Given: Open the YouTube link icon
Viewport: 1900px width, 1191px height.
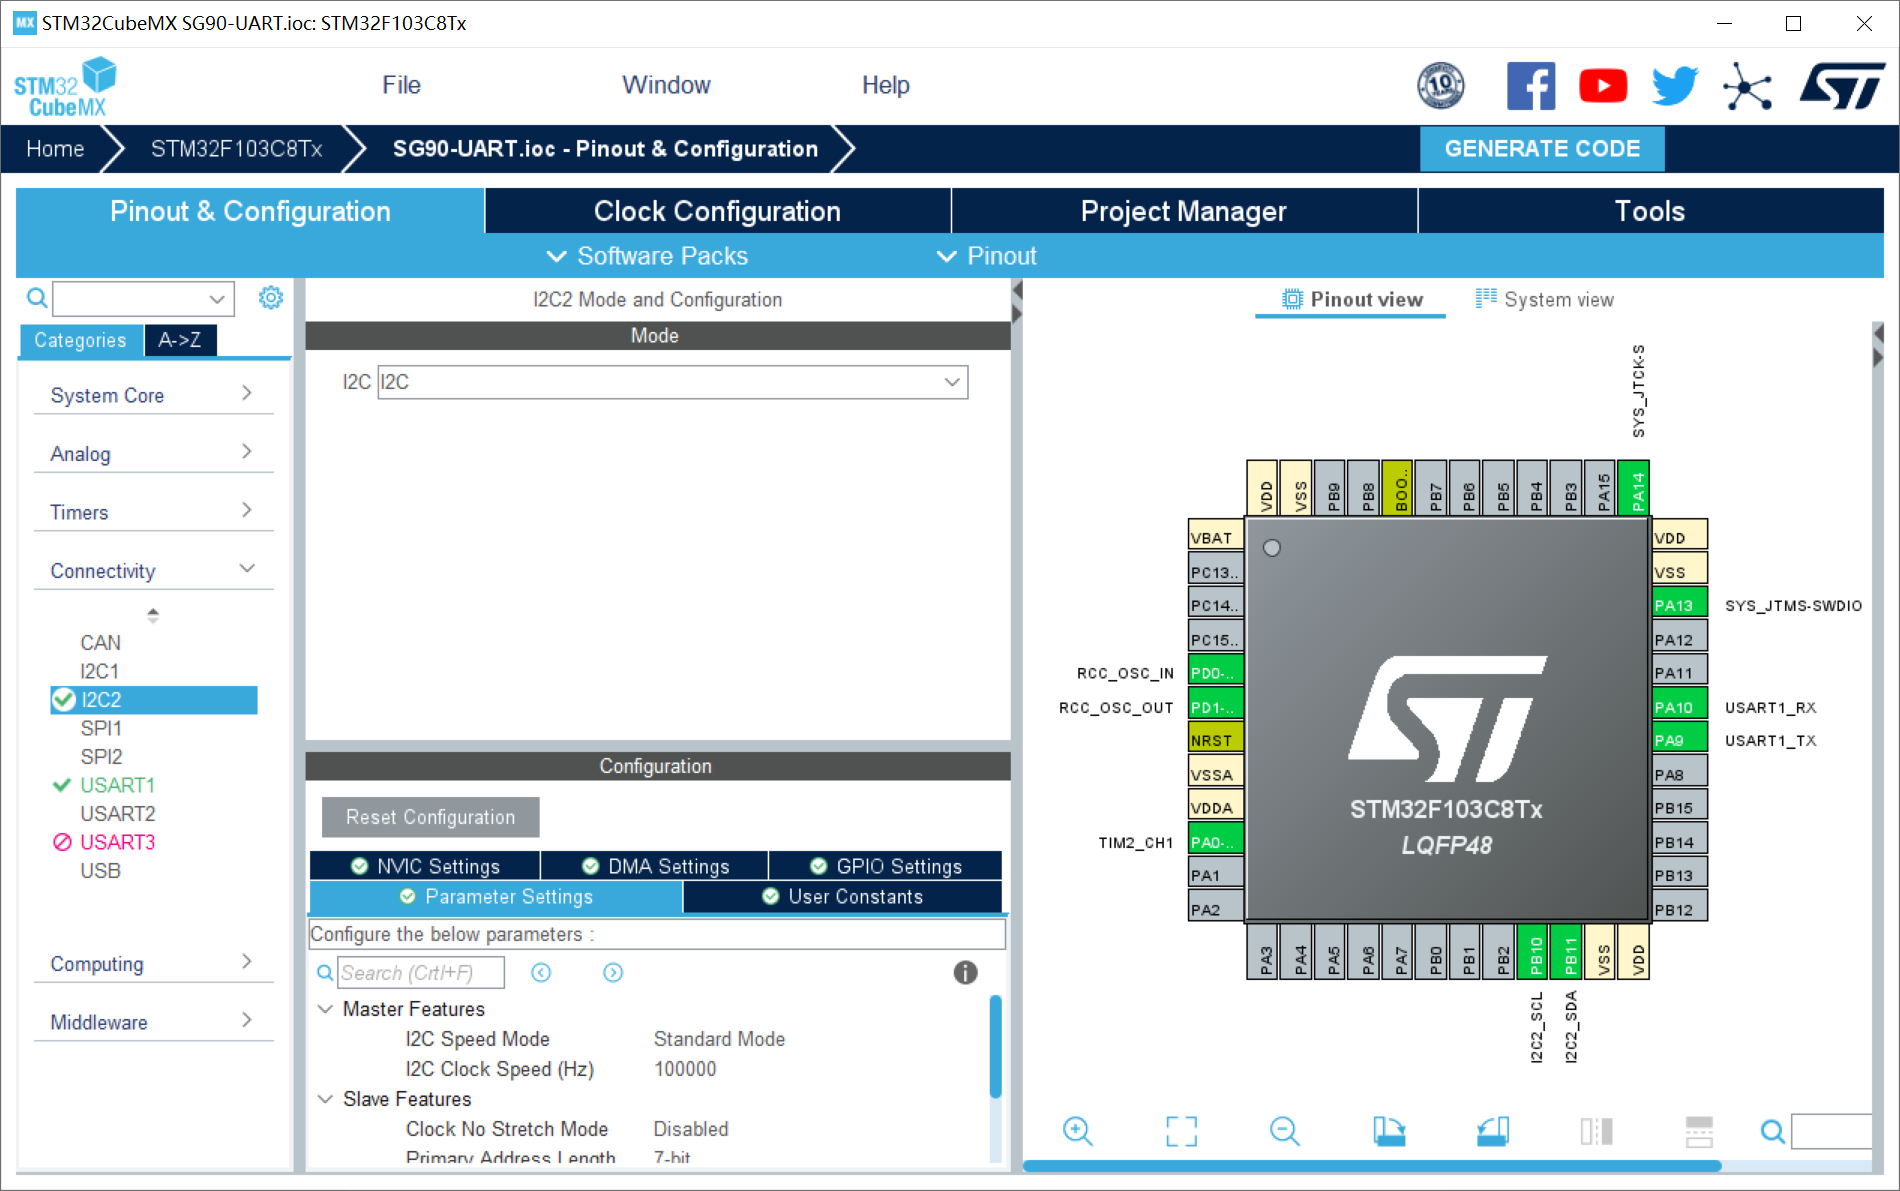Looking at the screenshot, I should pos(1603,86).
